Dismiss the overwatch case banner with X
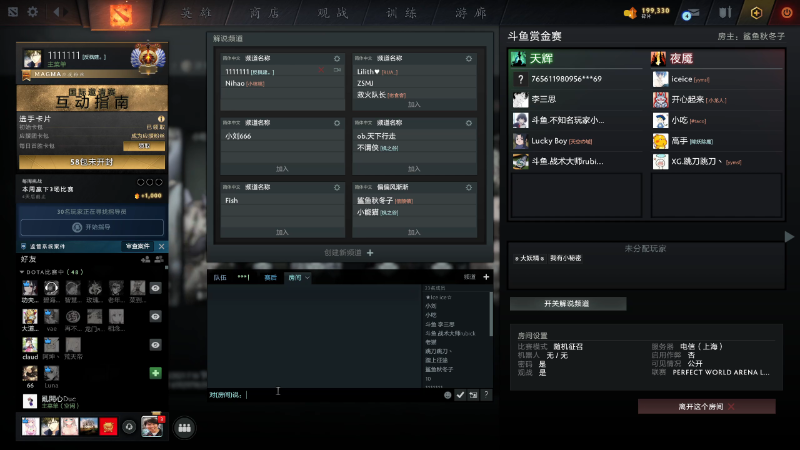Viewport: 800px width, 450px height. tap(161, 246)
